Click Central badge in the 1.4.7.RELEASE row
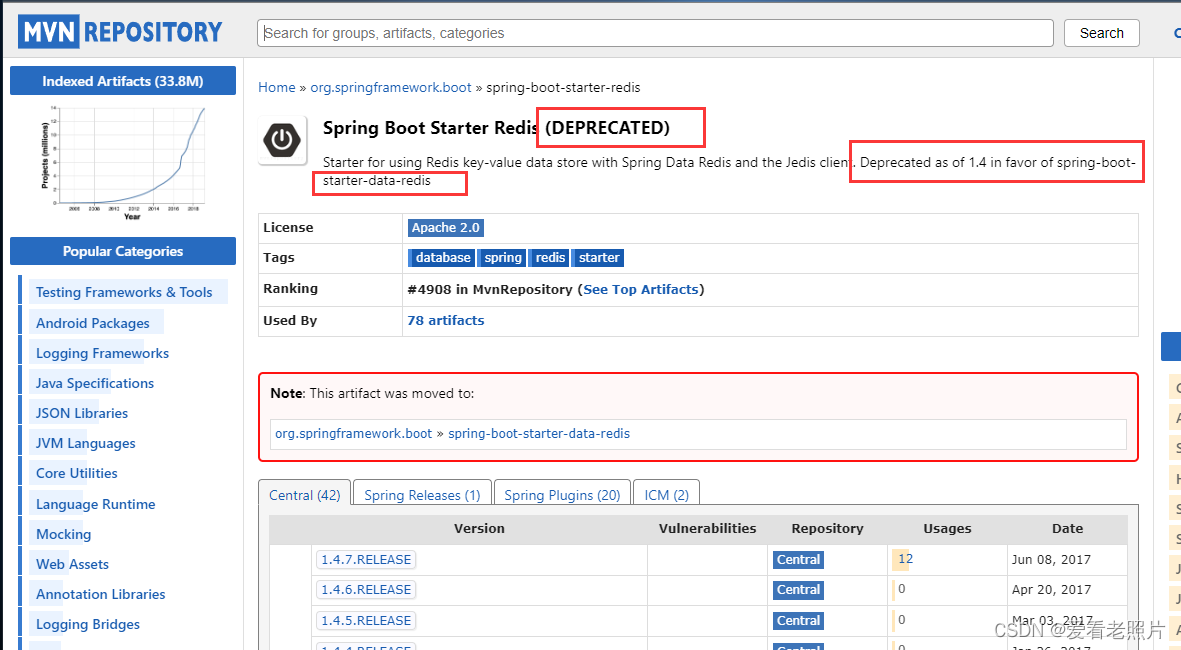Screen dimensions: 1181x650 tap(798, 560)
